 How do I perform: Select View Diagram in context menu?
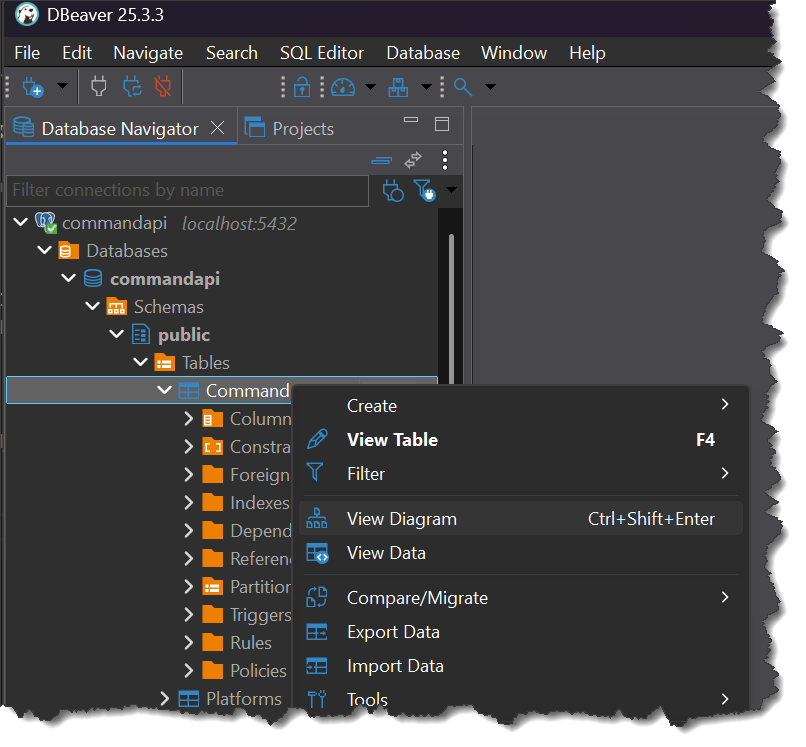(401, 519)
